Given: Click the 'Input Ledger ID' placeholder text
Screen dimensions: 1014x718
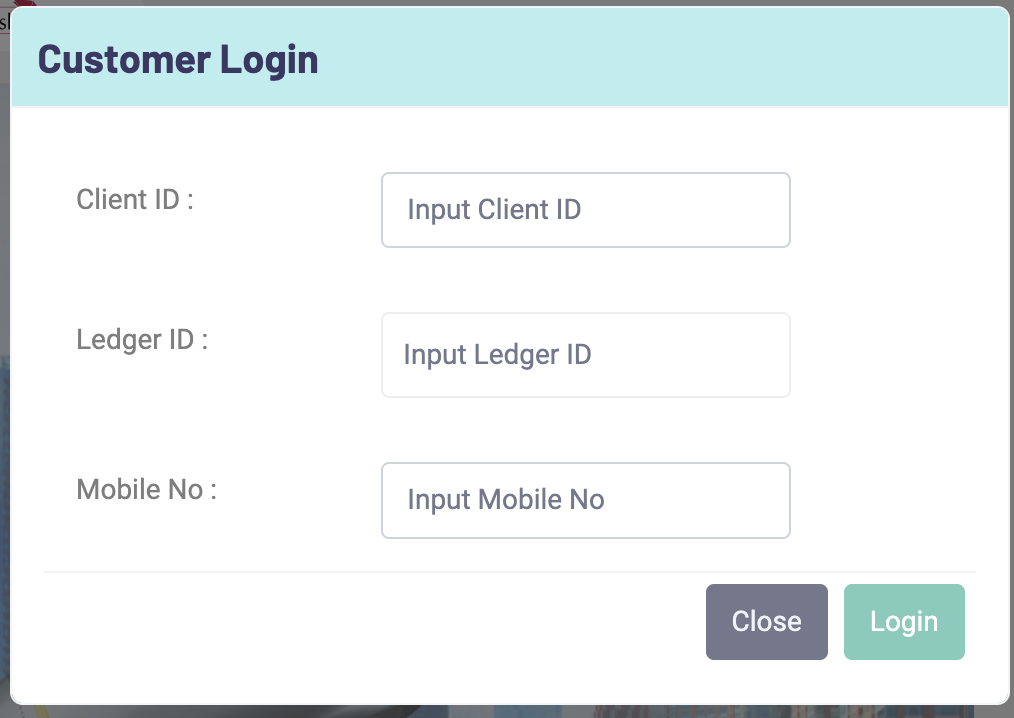Looking at the screenshot, I should point(497,355).
